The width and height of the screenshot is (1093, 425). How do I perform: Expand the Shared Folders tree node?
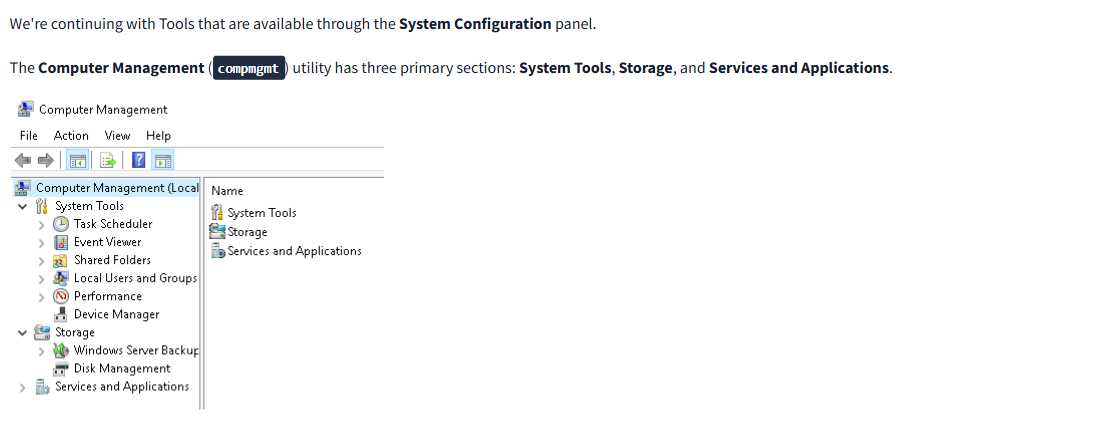pos(41,260)
